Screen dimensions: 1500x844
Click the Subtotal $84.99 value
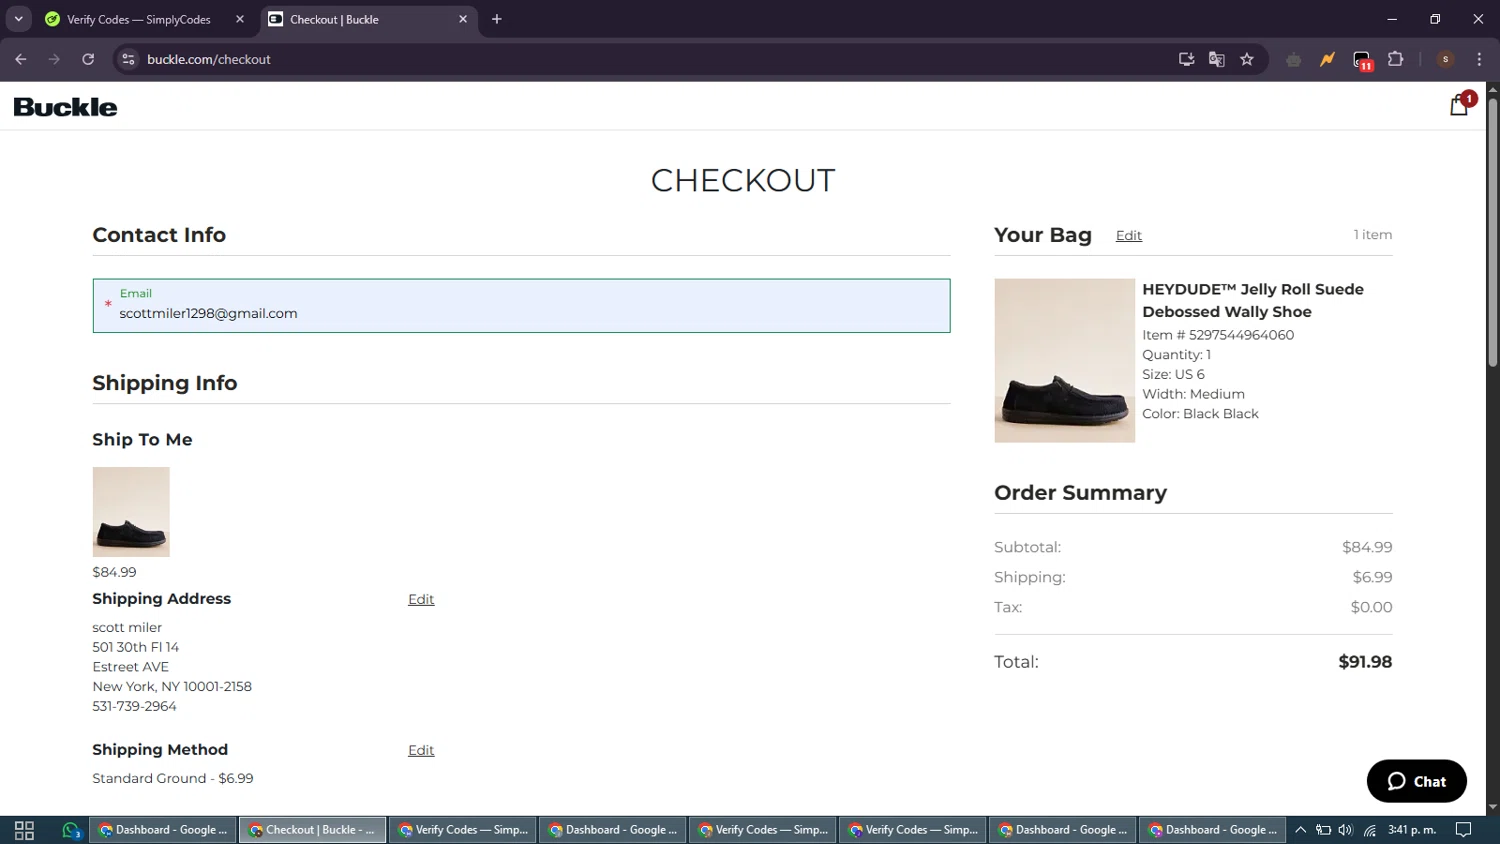point(1367,547)
